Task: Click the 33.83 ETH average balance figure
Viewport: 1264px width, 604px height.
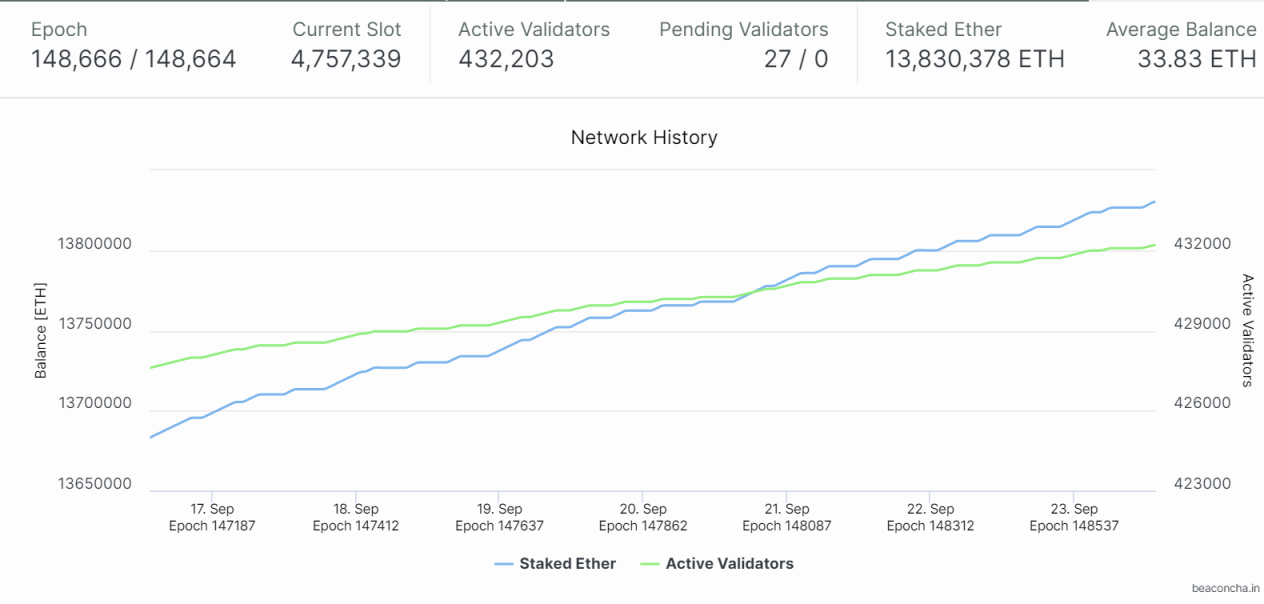Action: 1196,60
